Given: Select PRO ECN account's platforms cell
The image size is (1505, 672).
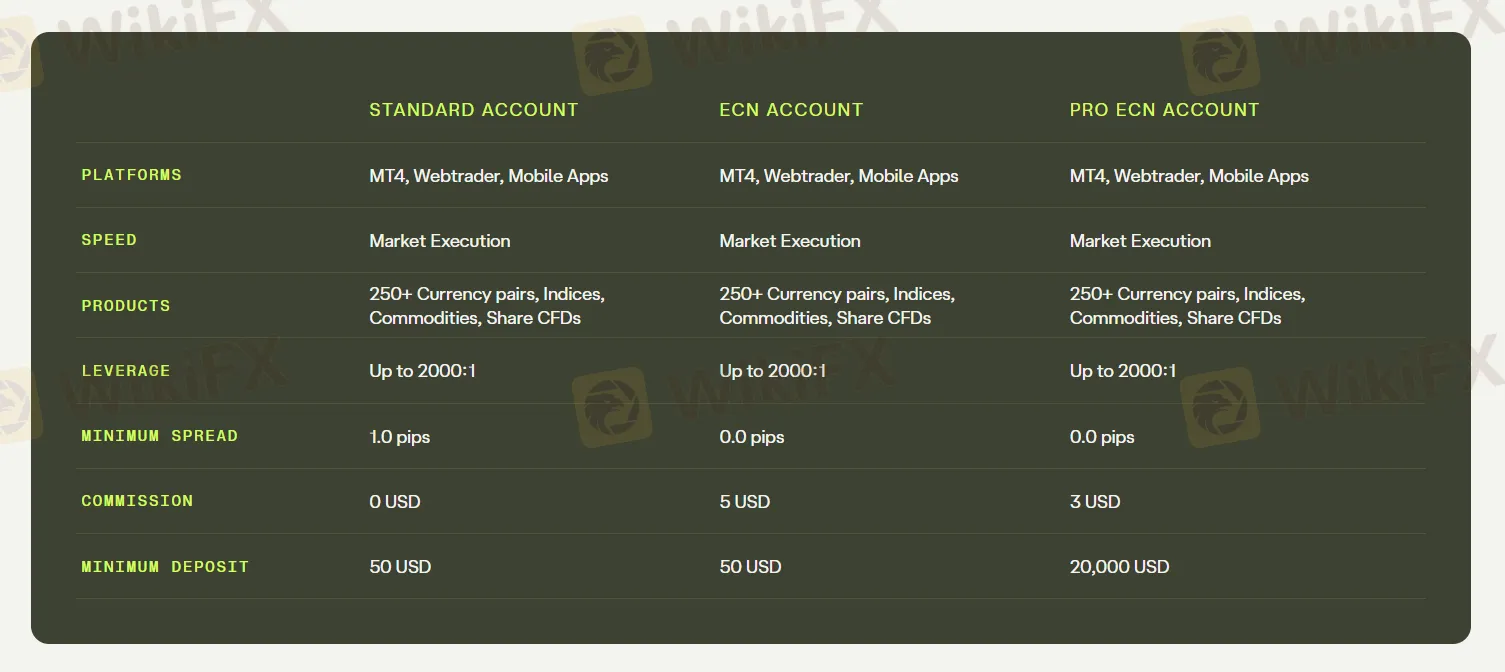Looking at the screenshot, I should click(1189, 176).
